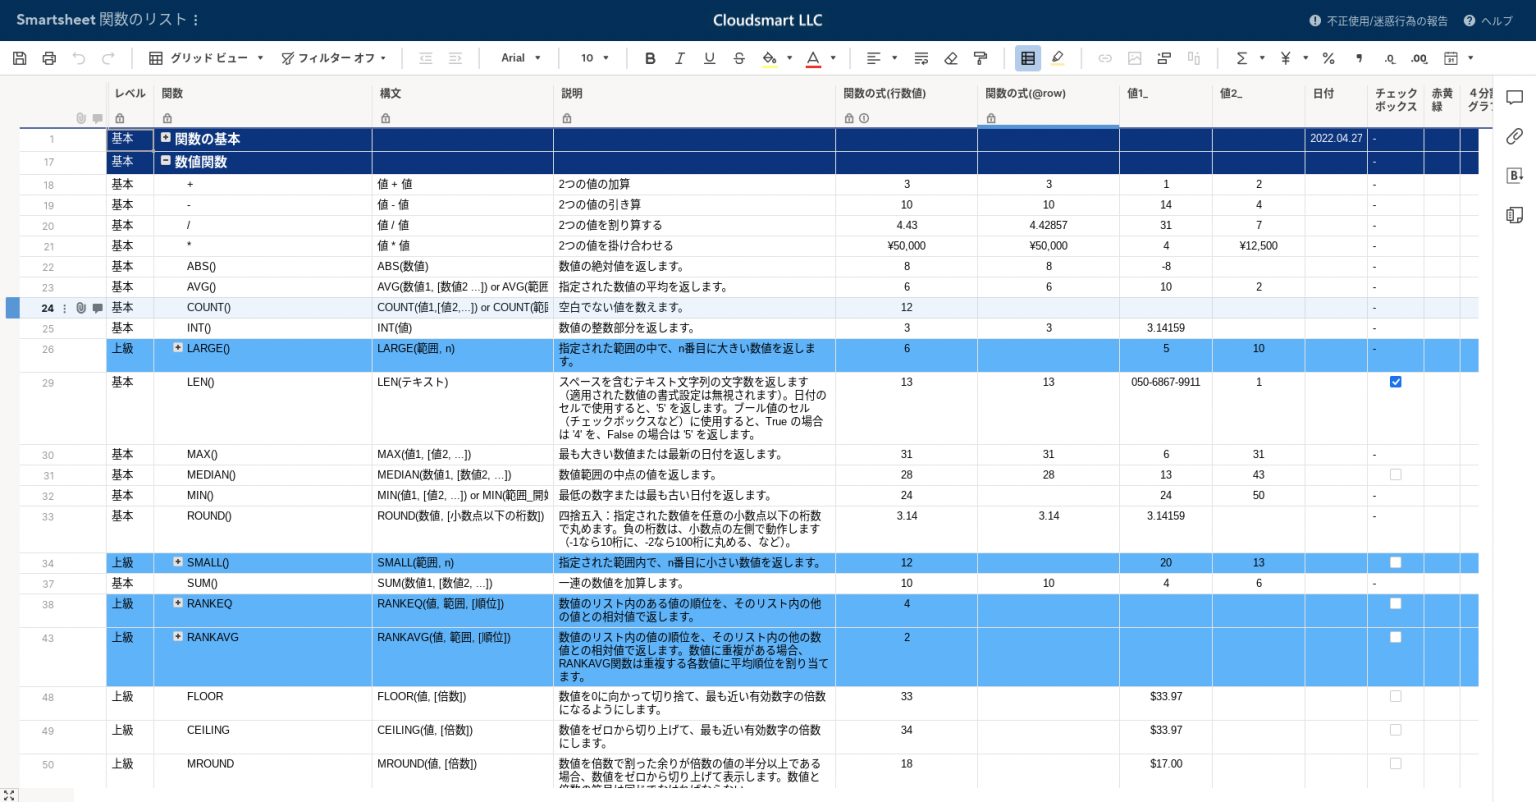Screen dimensions: 1536x802
Task: Apply yen currency format
Action: coord(1285,58)
